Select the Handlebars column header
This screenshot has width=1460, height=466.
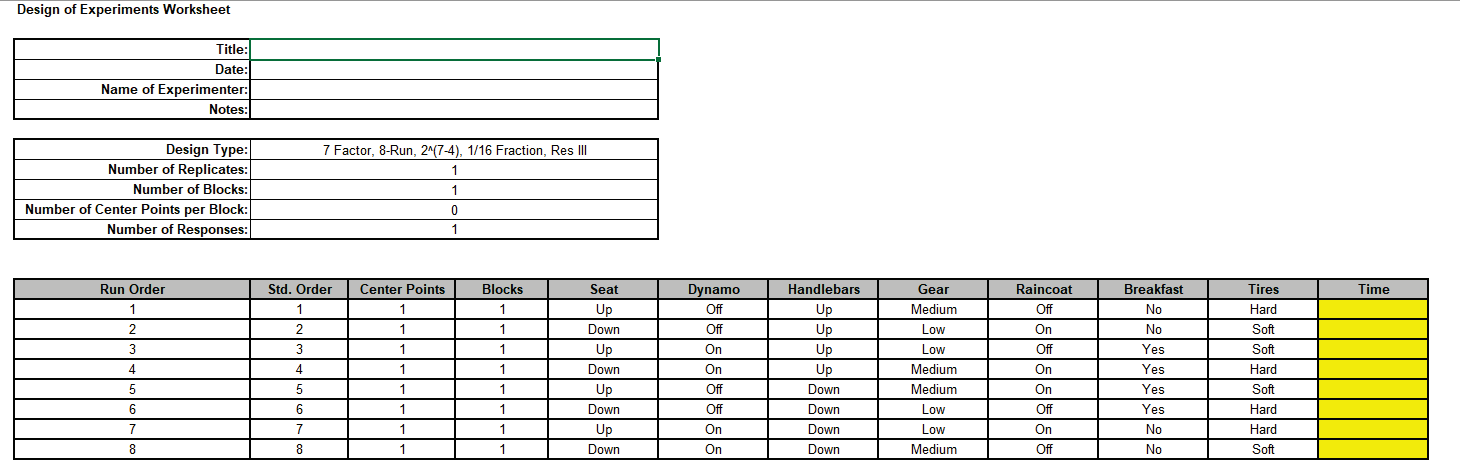click(823, 289)
